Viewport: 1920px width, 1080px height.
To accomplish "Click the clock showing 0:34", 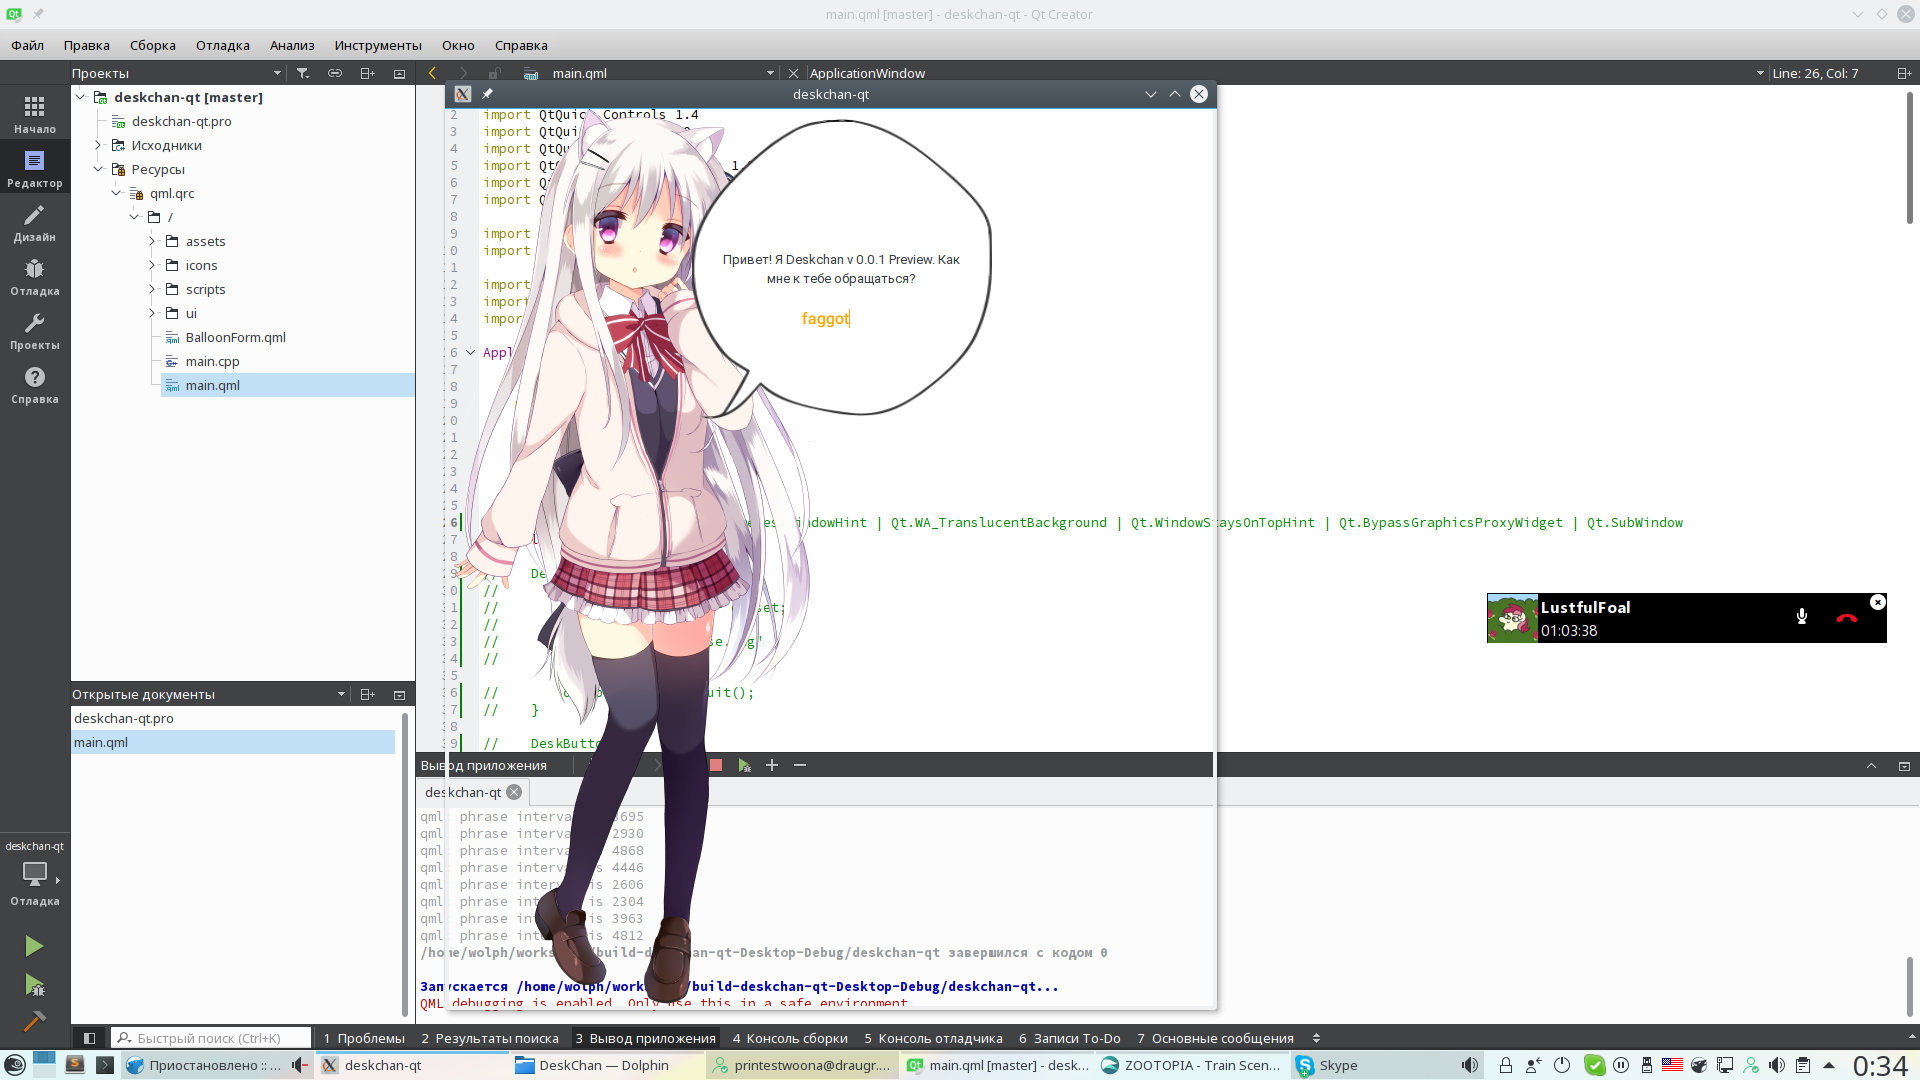I will click(x=1881, y=1066).
